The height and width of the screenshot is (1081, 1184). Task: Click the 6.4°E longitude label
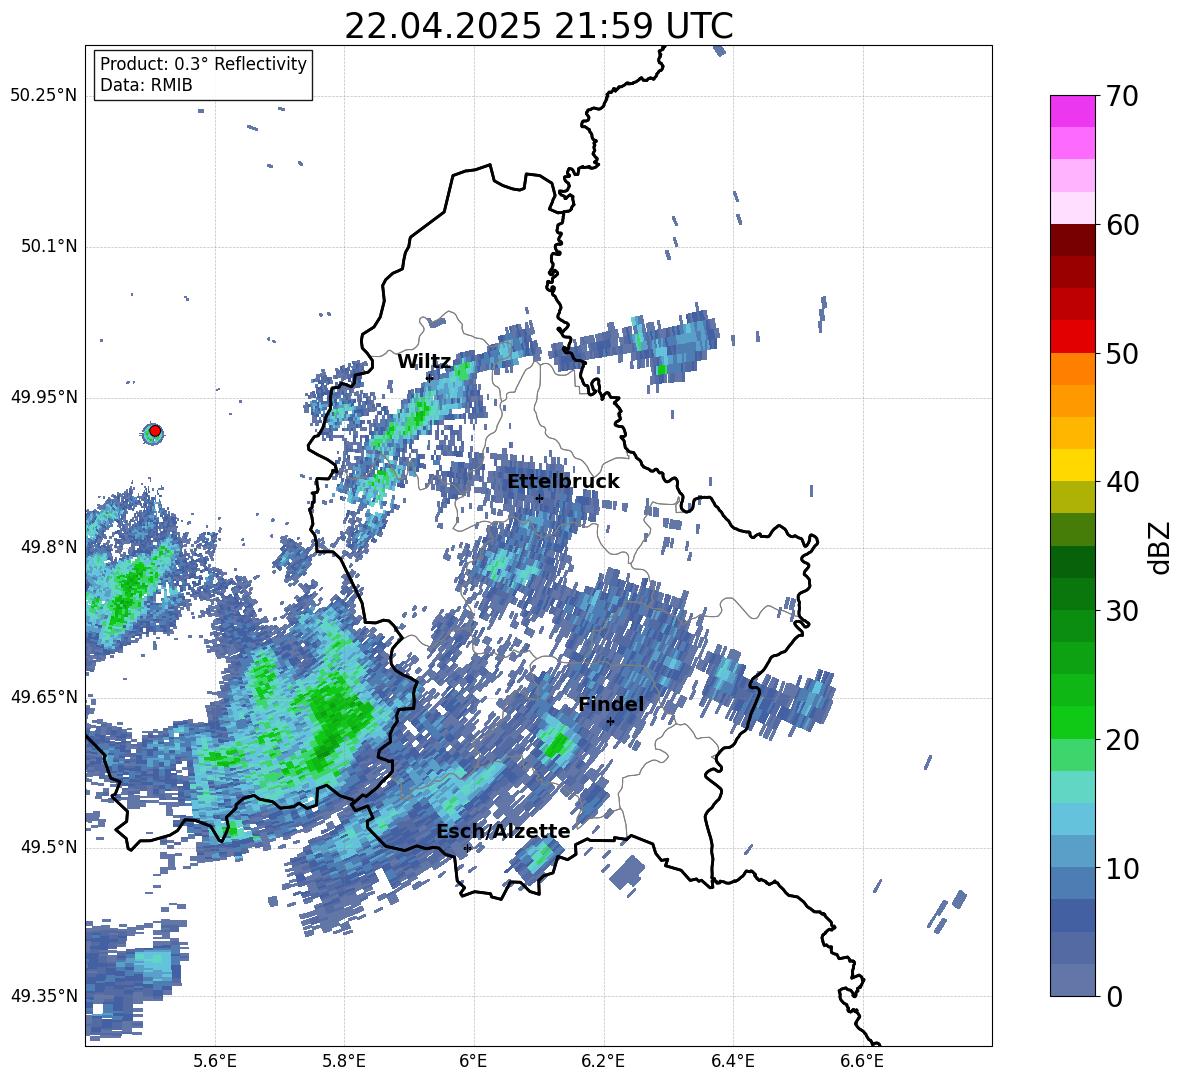pos(732,1061)
